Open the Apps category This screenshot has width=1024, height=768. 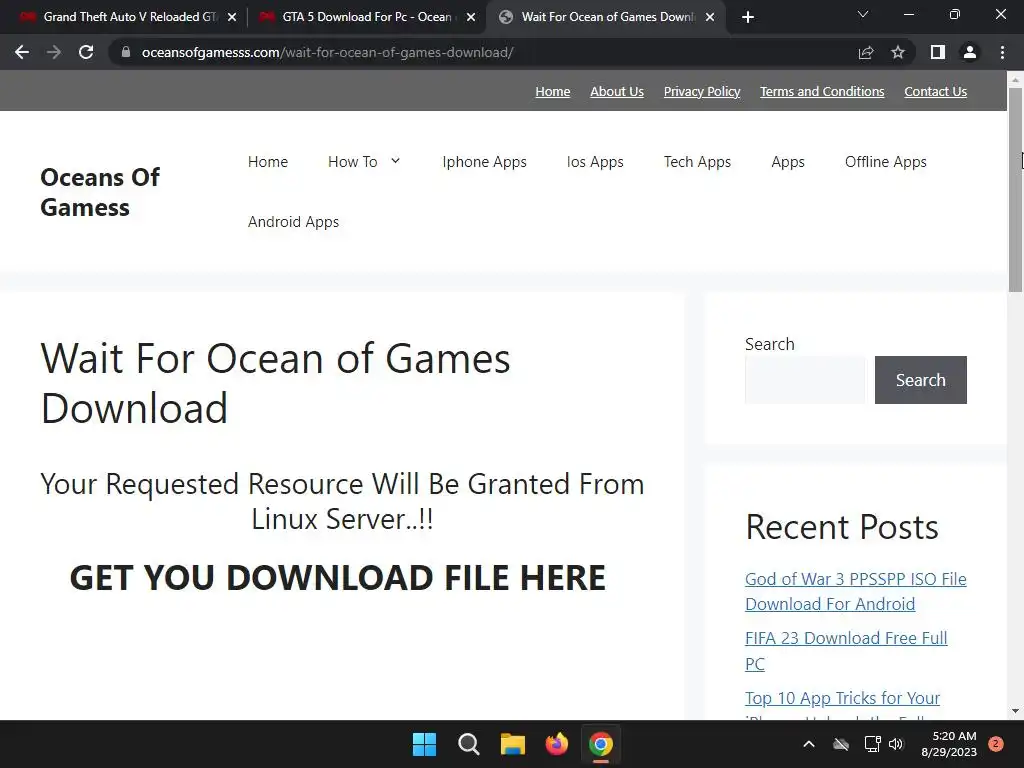788,162
